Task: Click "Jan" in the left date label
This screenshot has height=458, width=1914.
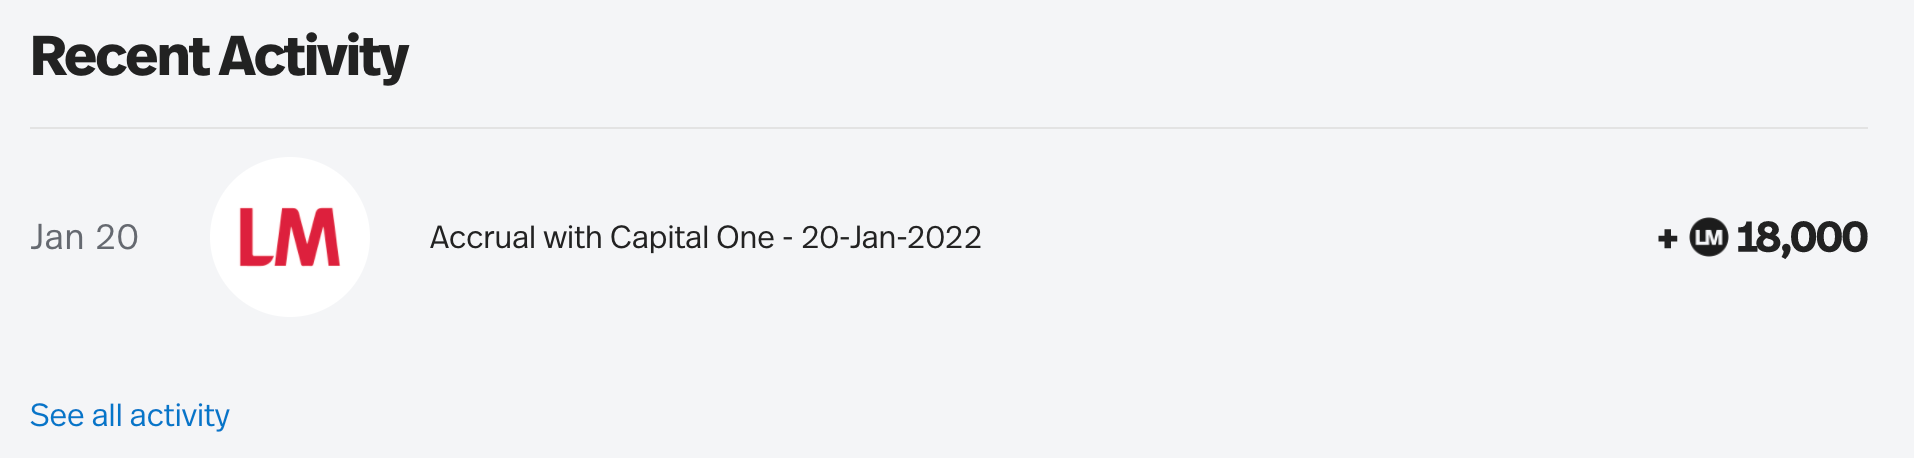Action: tap(57, 237)
